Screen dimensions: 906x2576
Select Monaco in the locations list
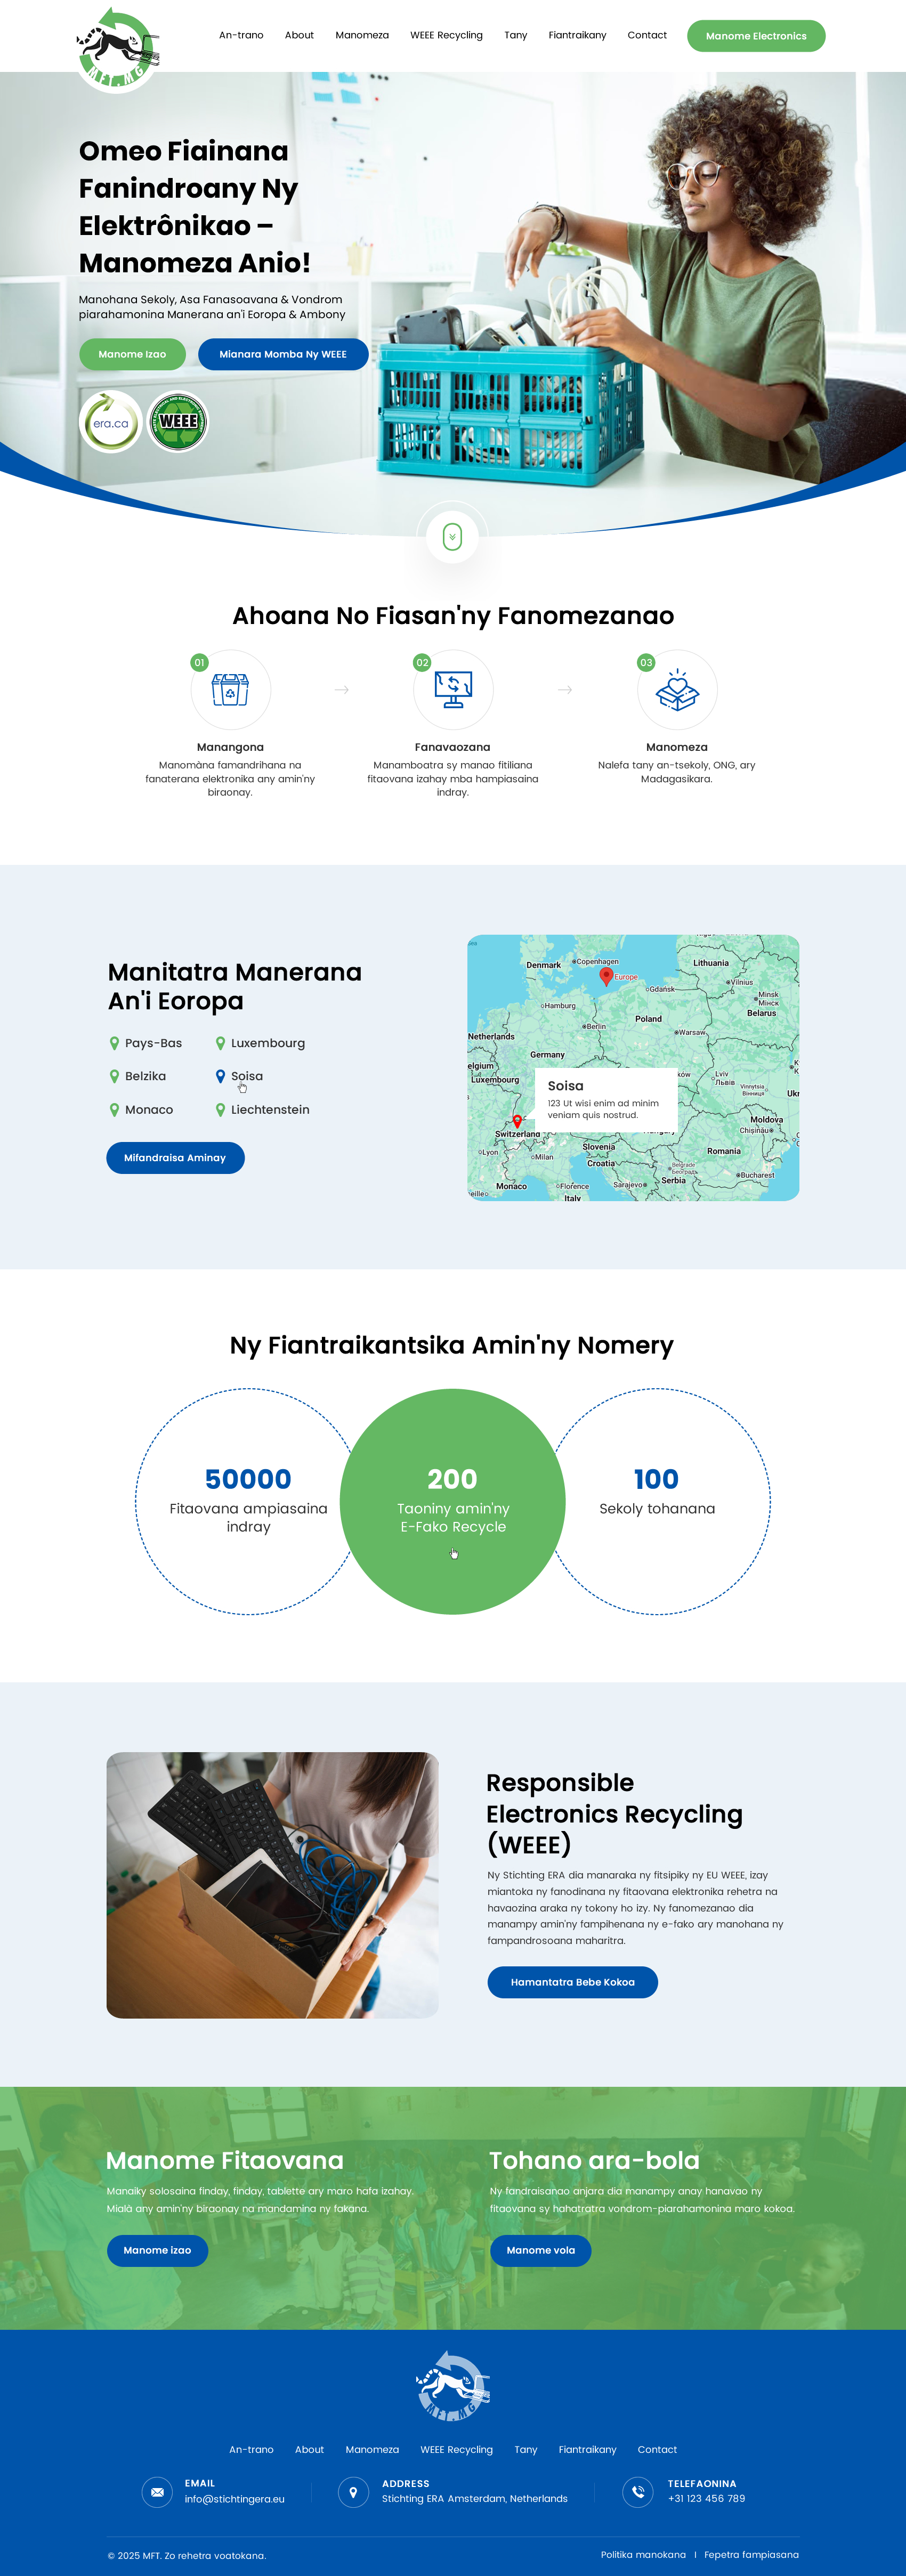(141, 1110)
